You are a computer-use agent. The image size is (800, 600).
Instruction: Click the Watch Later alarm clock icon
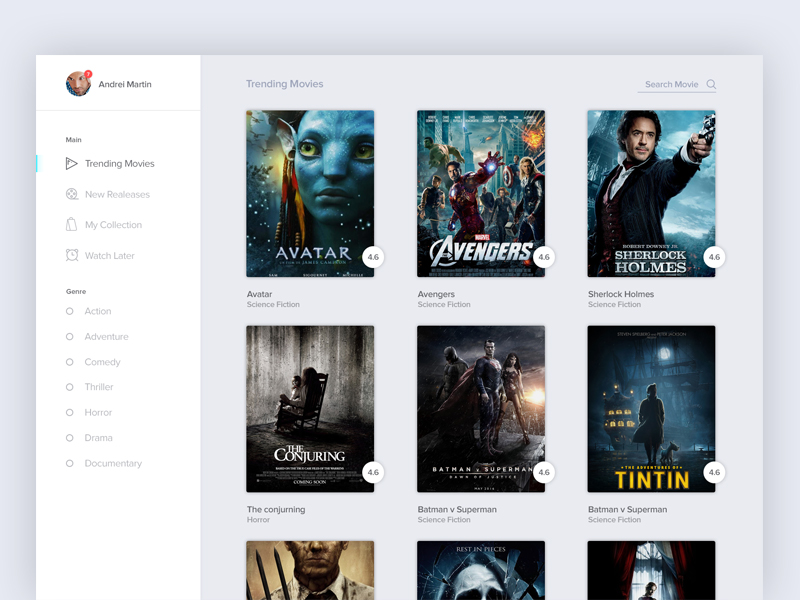pos(71,255)
